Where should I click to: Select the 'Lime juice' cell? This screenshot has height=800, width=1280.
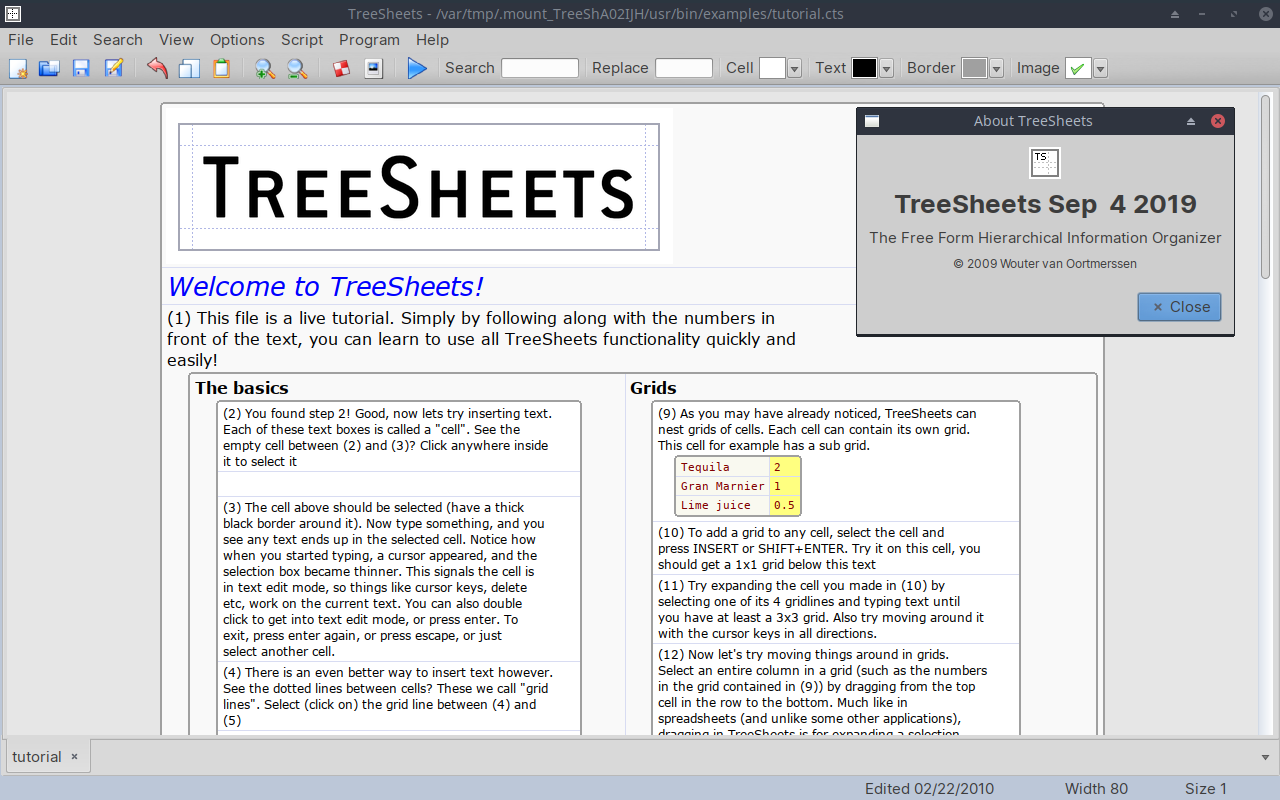[723, 505]
